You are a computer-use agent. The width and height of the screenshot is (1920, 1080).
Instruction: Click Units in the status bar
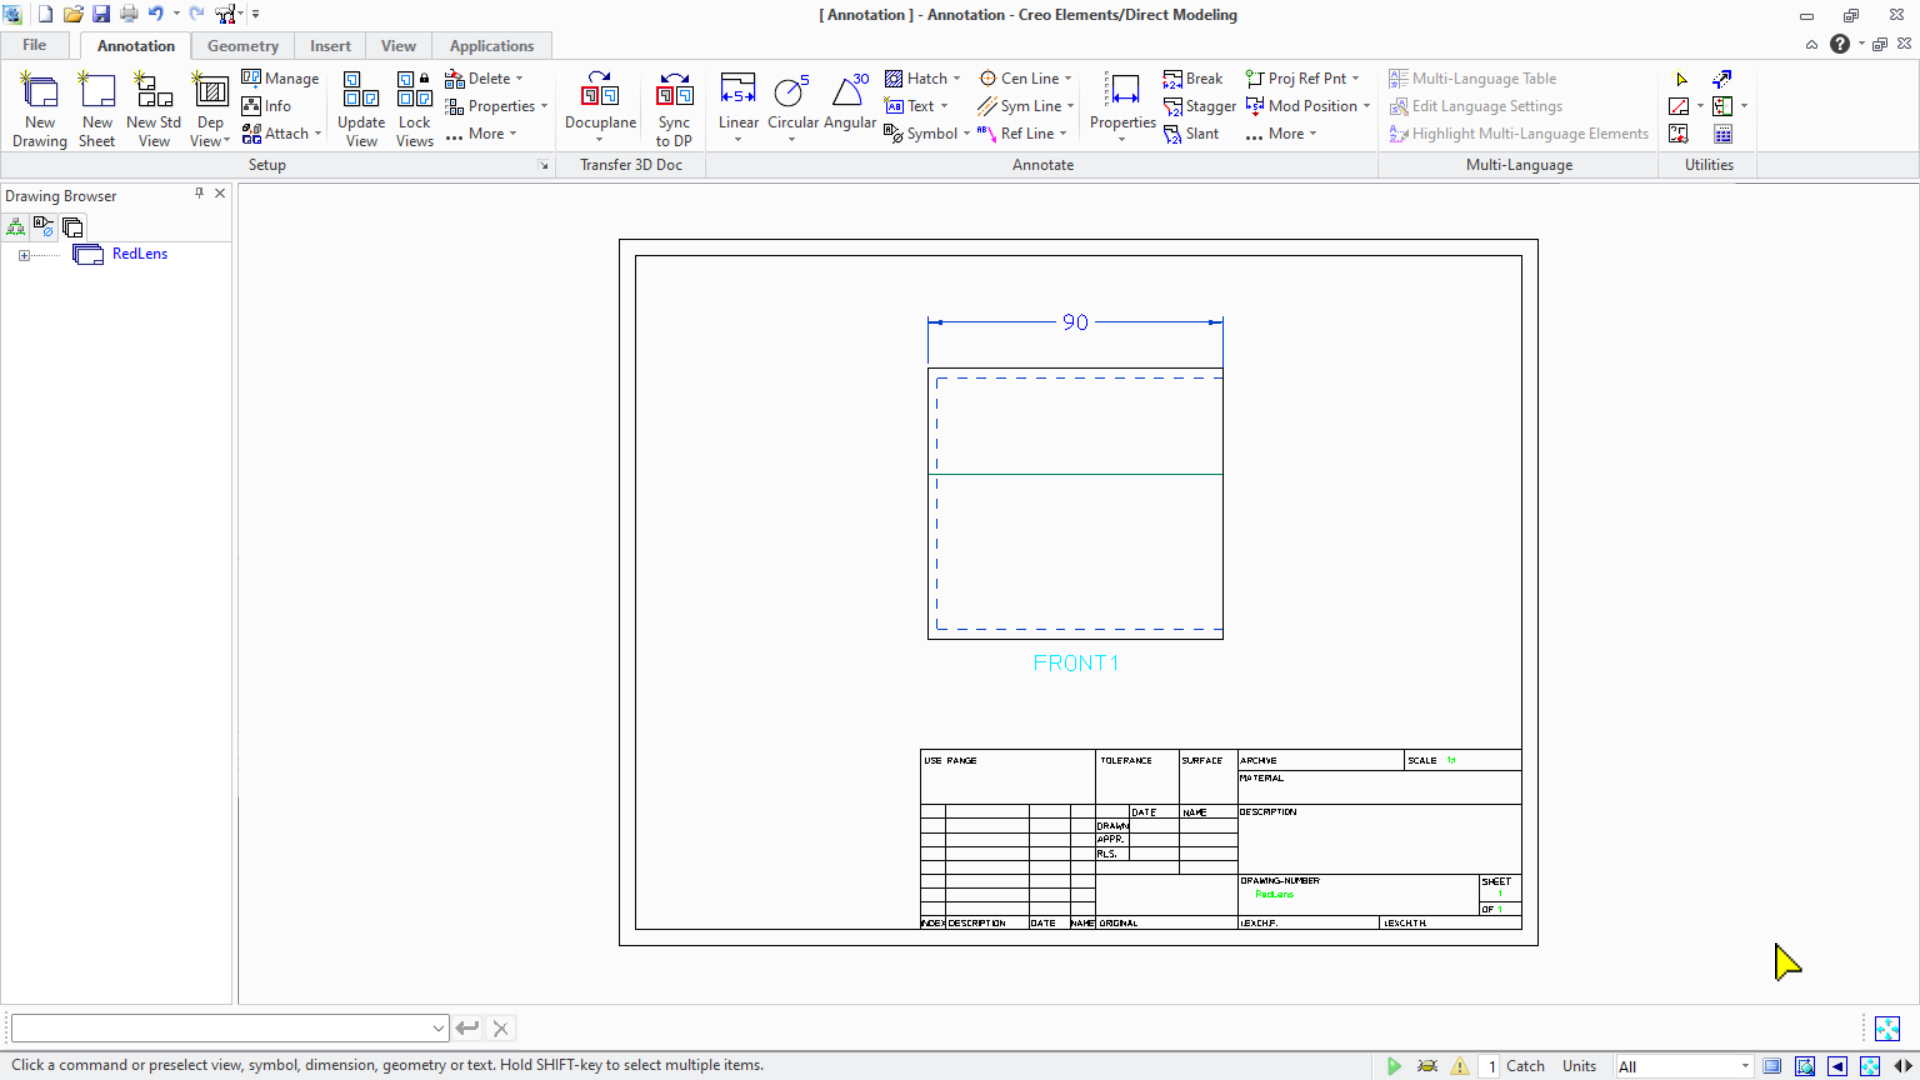pos(1579,1066)
